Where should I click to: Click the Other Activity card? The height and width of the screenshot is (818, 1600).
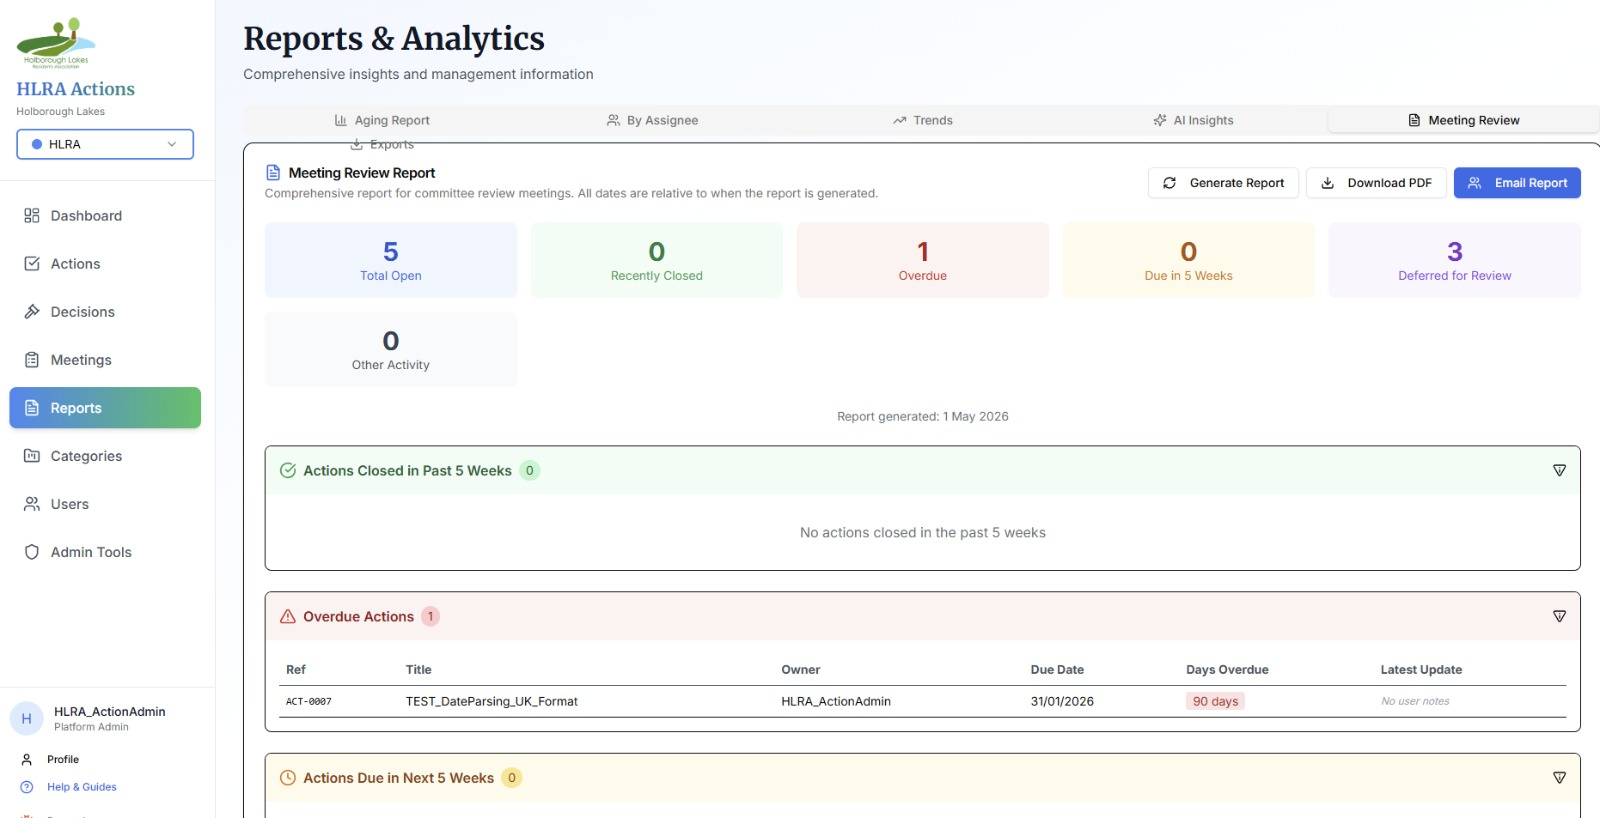pyautogui.click(x=391, y=349)
